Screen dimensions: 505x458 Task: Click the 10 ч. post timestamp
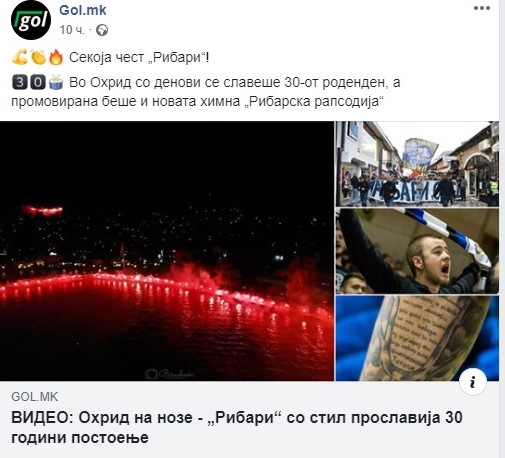72,30
